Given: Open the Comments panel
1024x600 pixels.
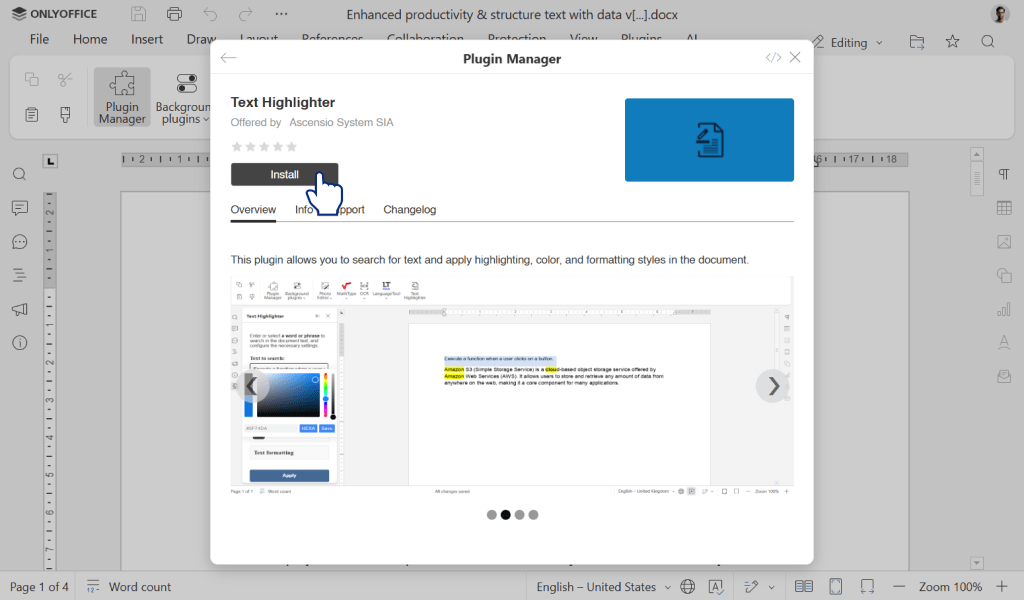Looking at the screenshot, I should [x=19, y=207].
